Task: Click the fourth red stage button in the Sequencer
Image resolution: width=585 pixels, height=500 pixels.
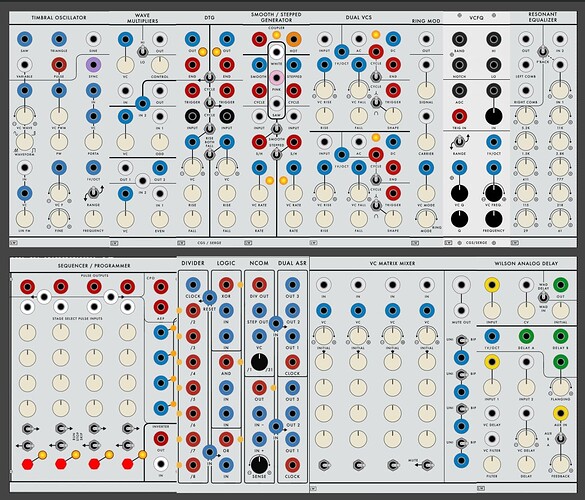Action: pyautogui.click(x=128, y=464)
